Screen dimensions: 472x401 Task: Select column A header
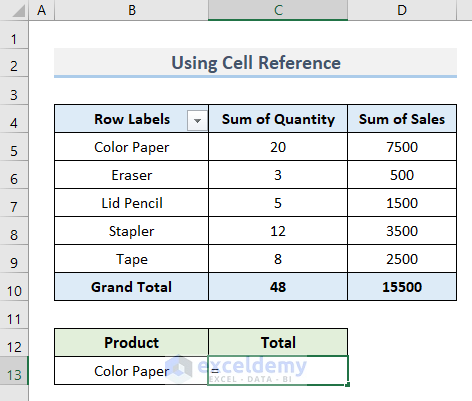pyautogui.click(x=41, y=10)
